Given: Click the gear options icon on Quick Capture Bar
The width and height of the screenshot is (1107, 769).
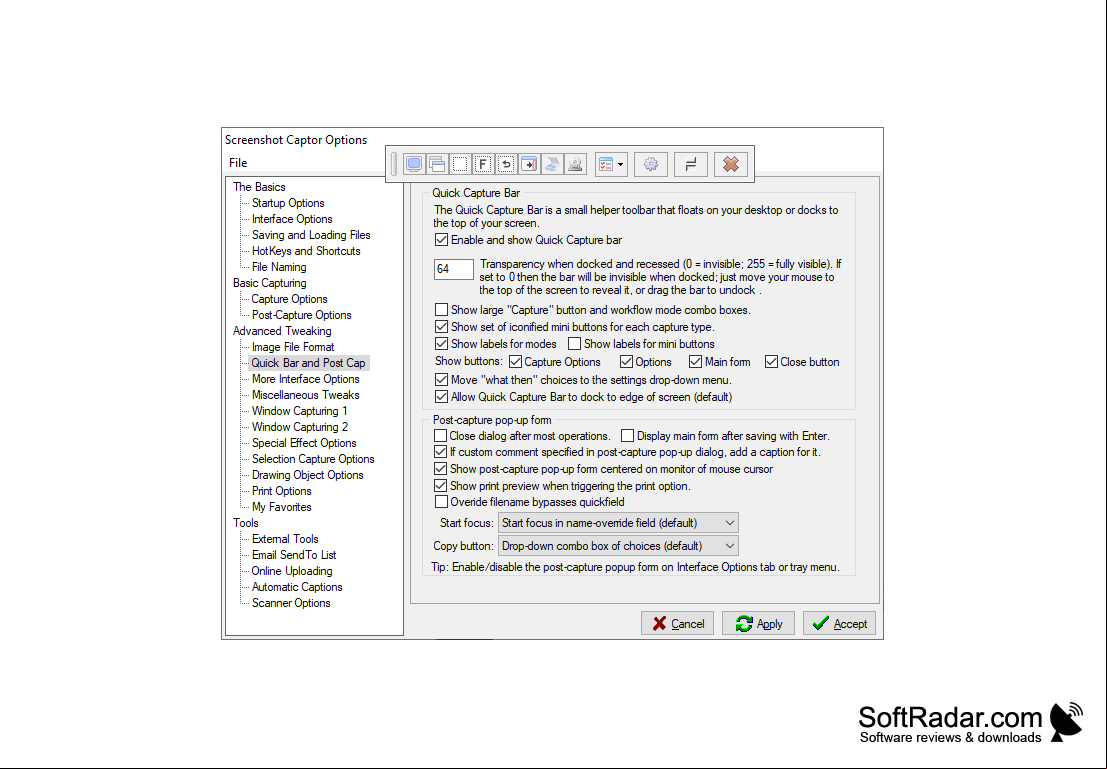Looking at the screenshot, I should click(x=651, y=165).
